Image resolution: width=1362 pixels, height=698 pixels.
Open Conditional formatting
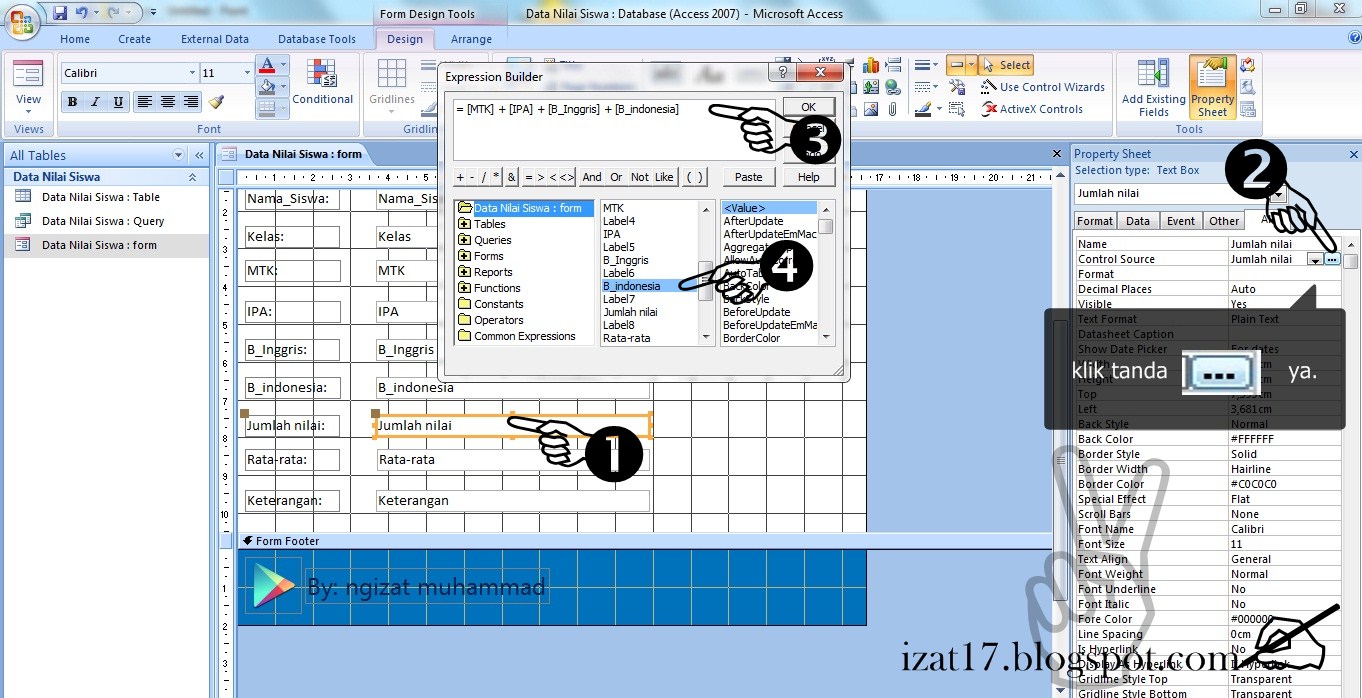[x=322, y=82]
